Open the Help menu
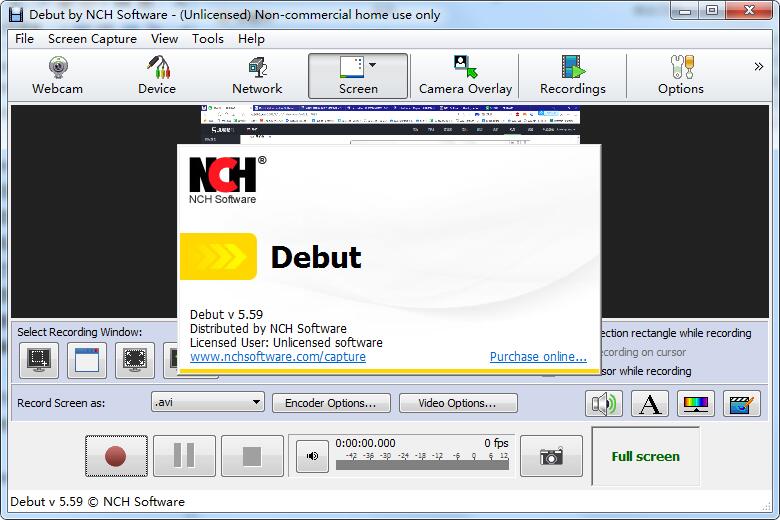 pyautogui.click(x=251, y=39)
